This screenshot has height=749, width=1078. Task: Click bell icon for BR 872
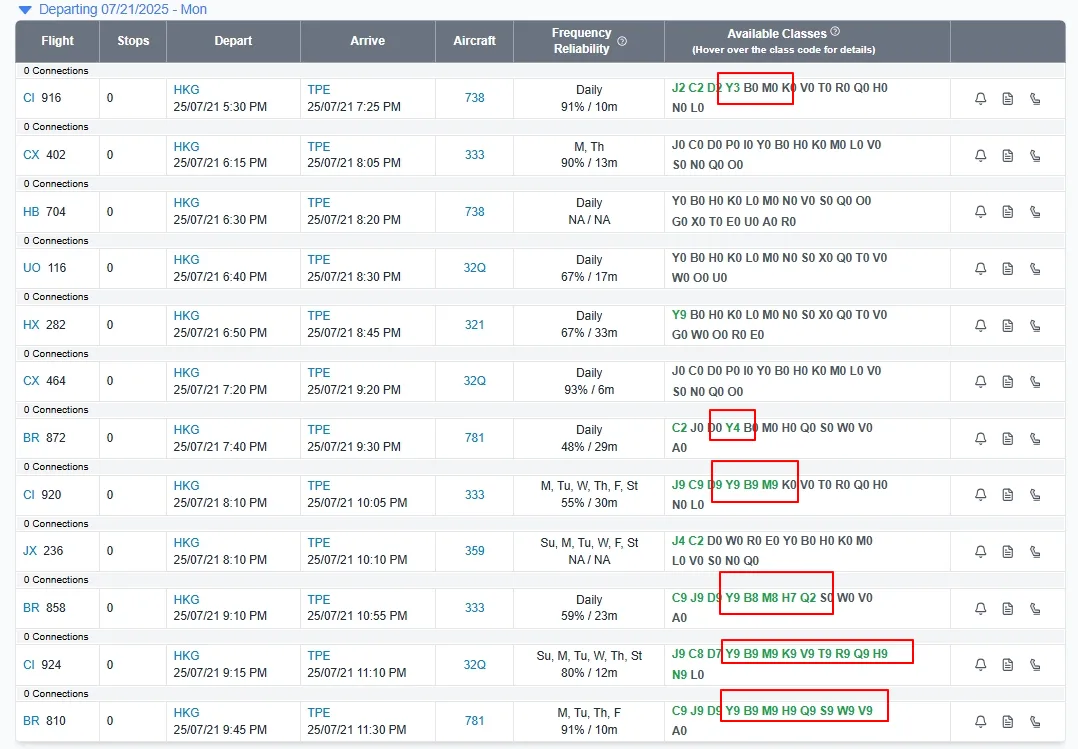[x=980, y=438]
